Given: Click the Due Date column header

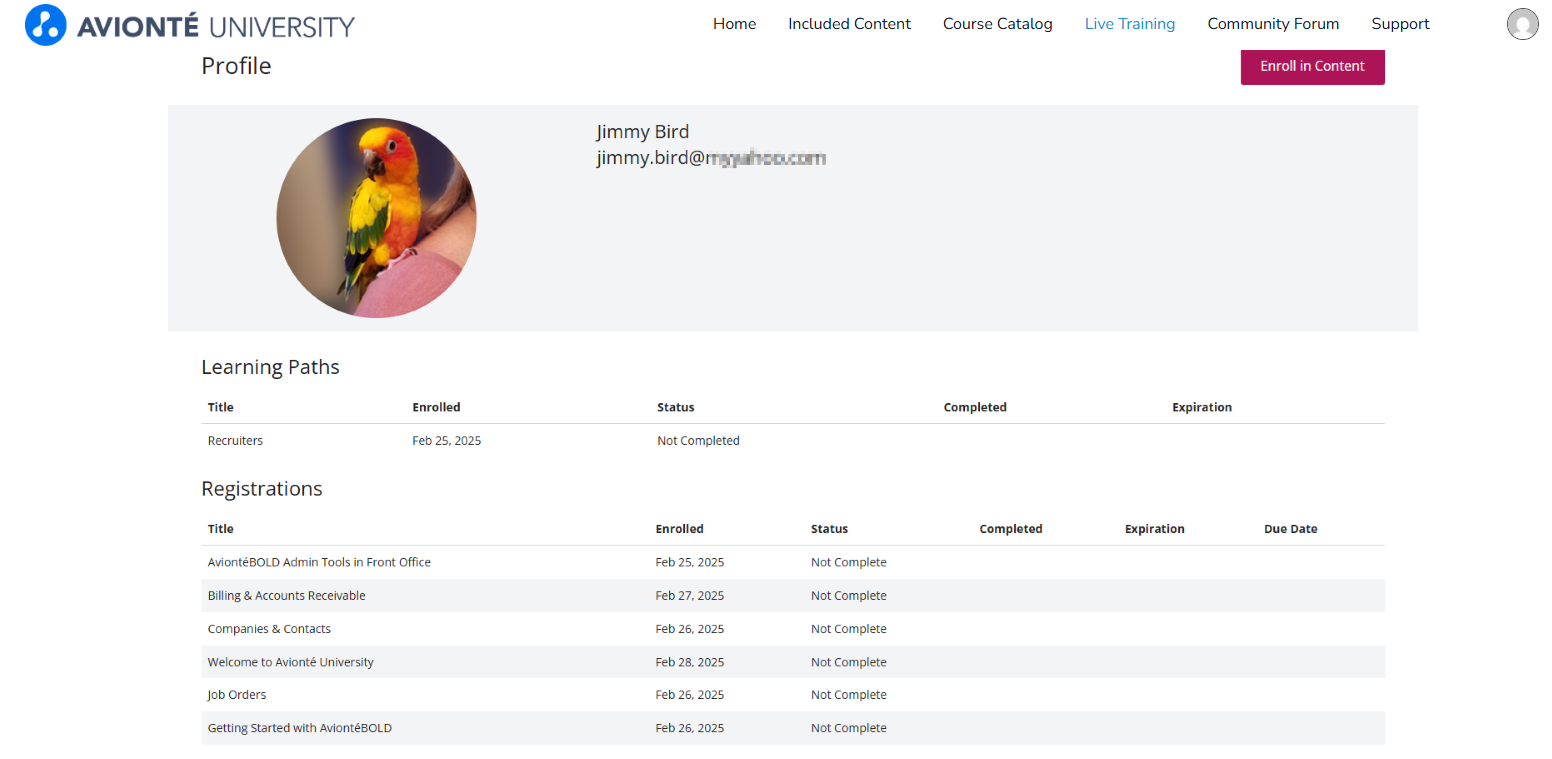Looking at the screenshot, I should click(x=1290, y=529).
